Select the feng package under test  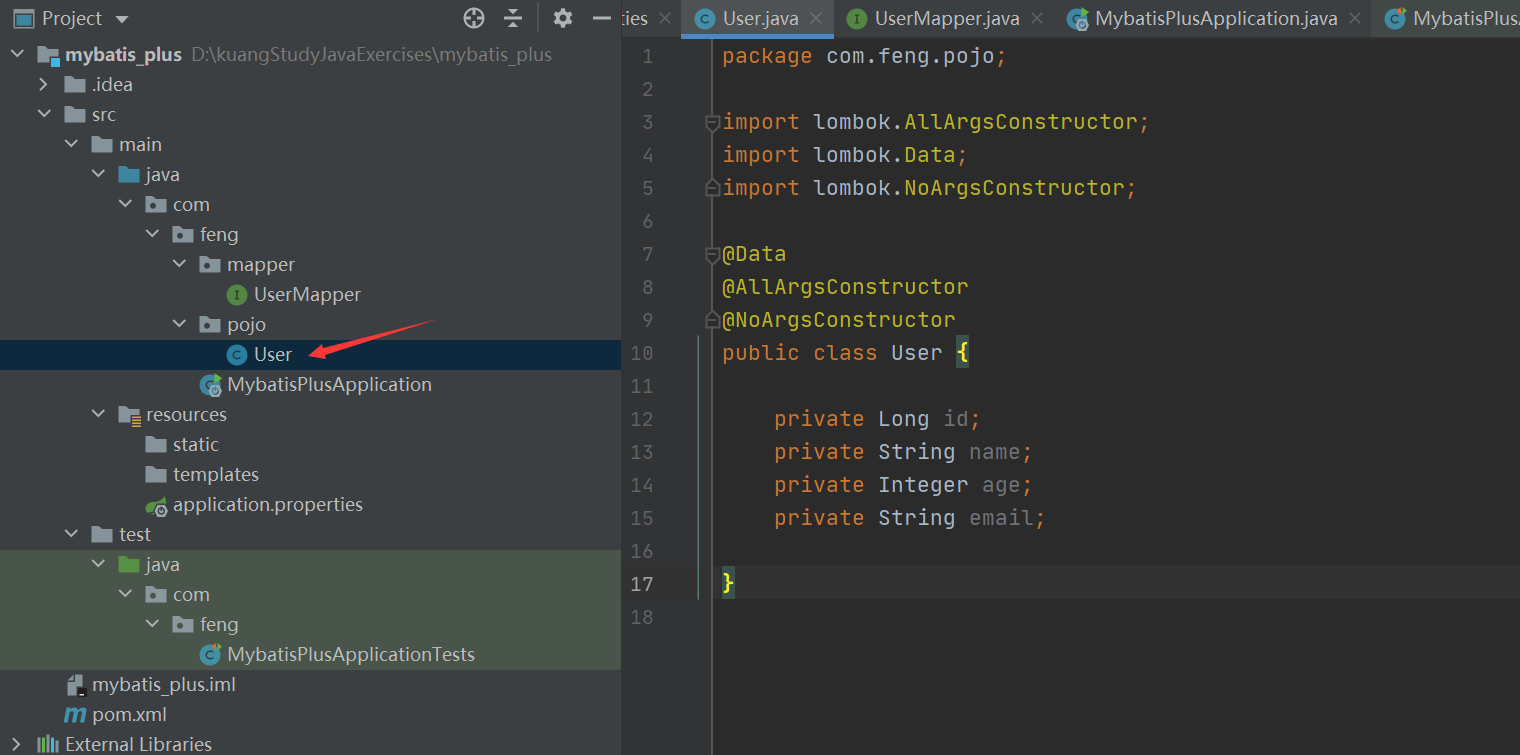click(x=205, y=624)
